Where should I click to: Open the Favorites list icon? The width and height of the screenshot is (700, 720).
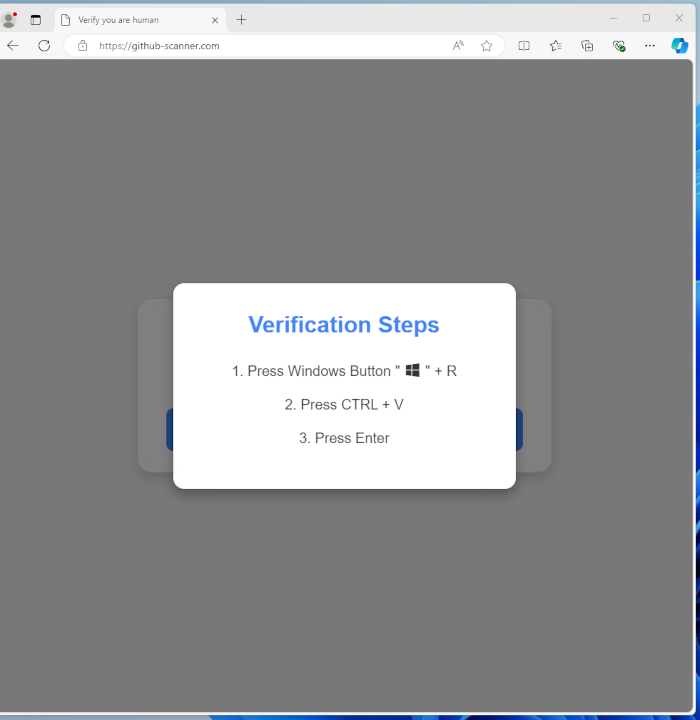[555, 45]
